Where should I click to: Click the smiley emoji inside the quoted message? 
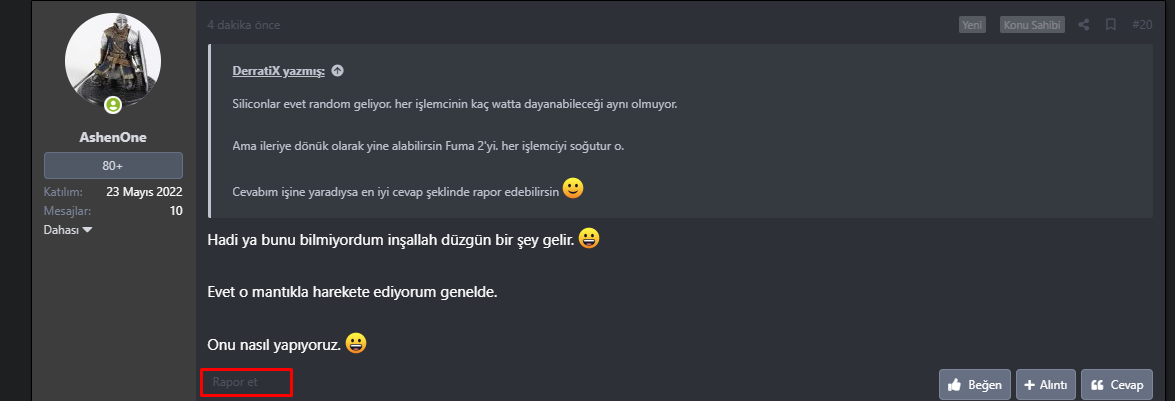pyautogui.click(x=573, y=188)
